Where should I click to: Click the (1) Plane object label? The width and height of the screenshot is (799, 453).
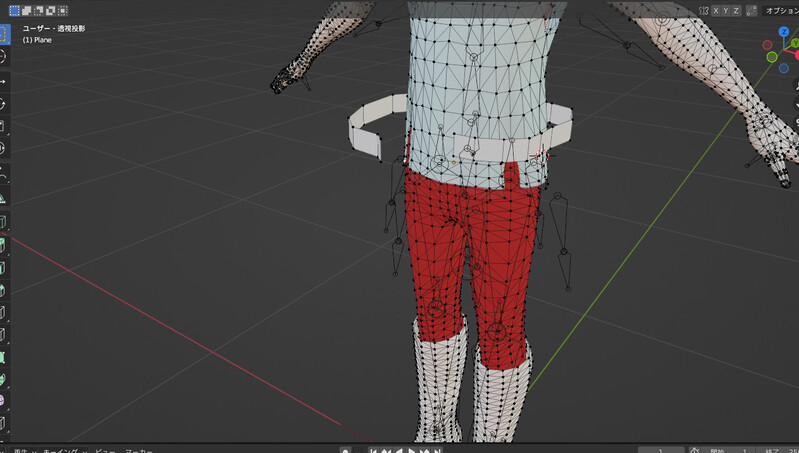click(x=37, y=40)
